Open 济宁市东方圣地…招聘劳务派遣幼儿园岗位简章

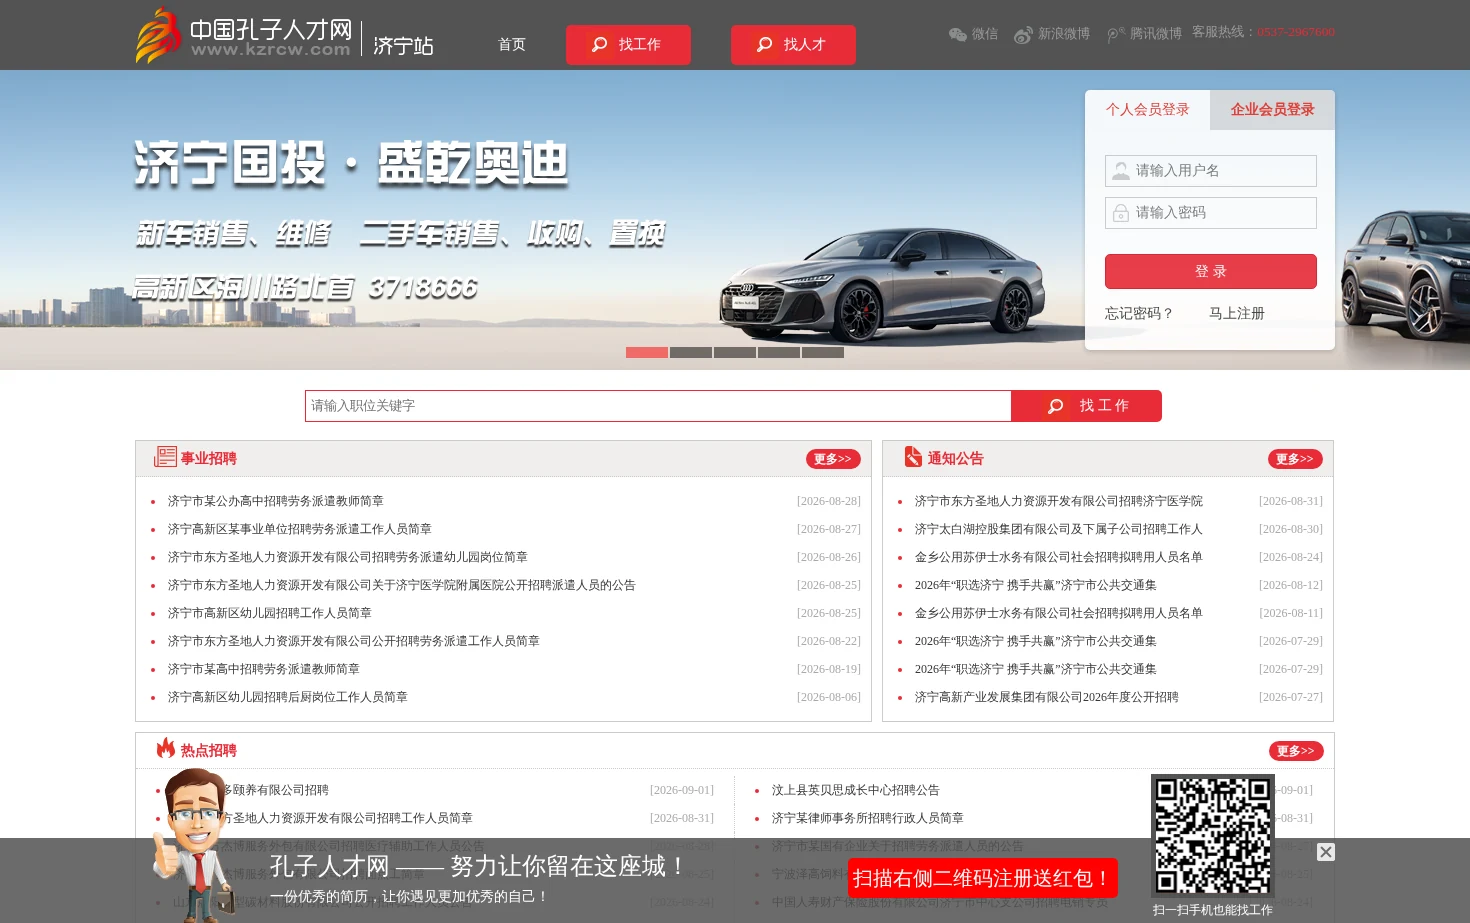coord(348,557)
